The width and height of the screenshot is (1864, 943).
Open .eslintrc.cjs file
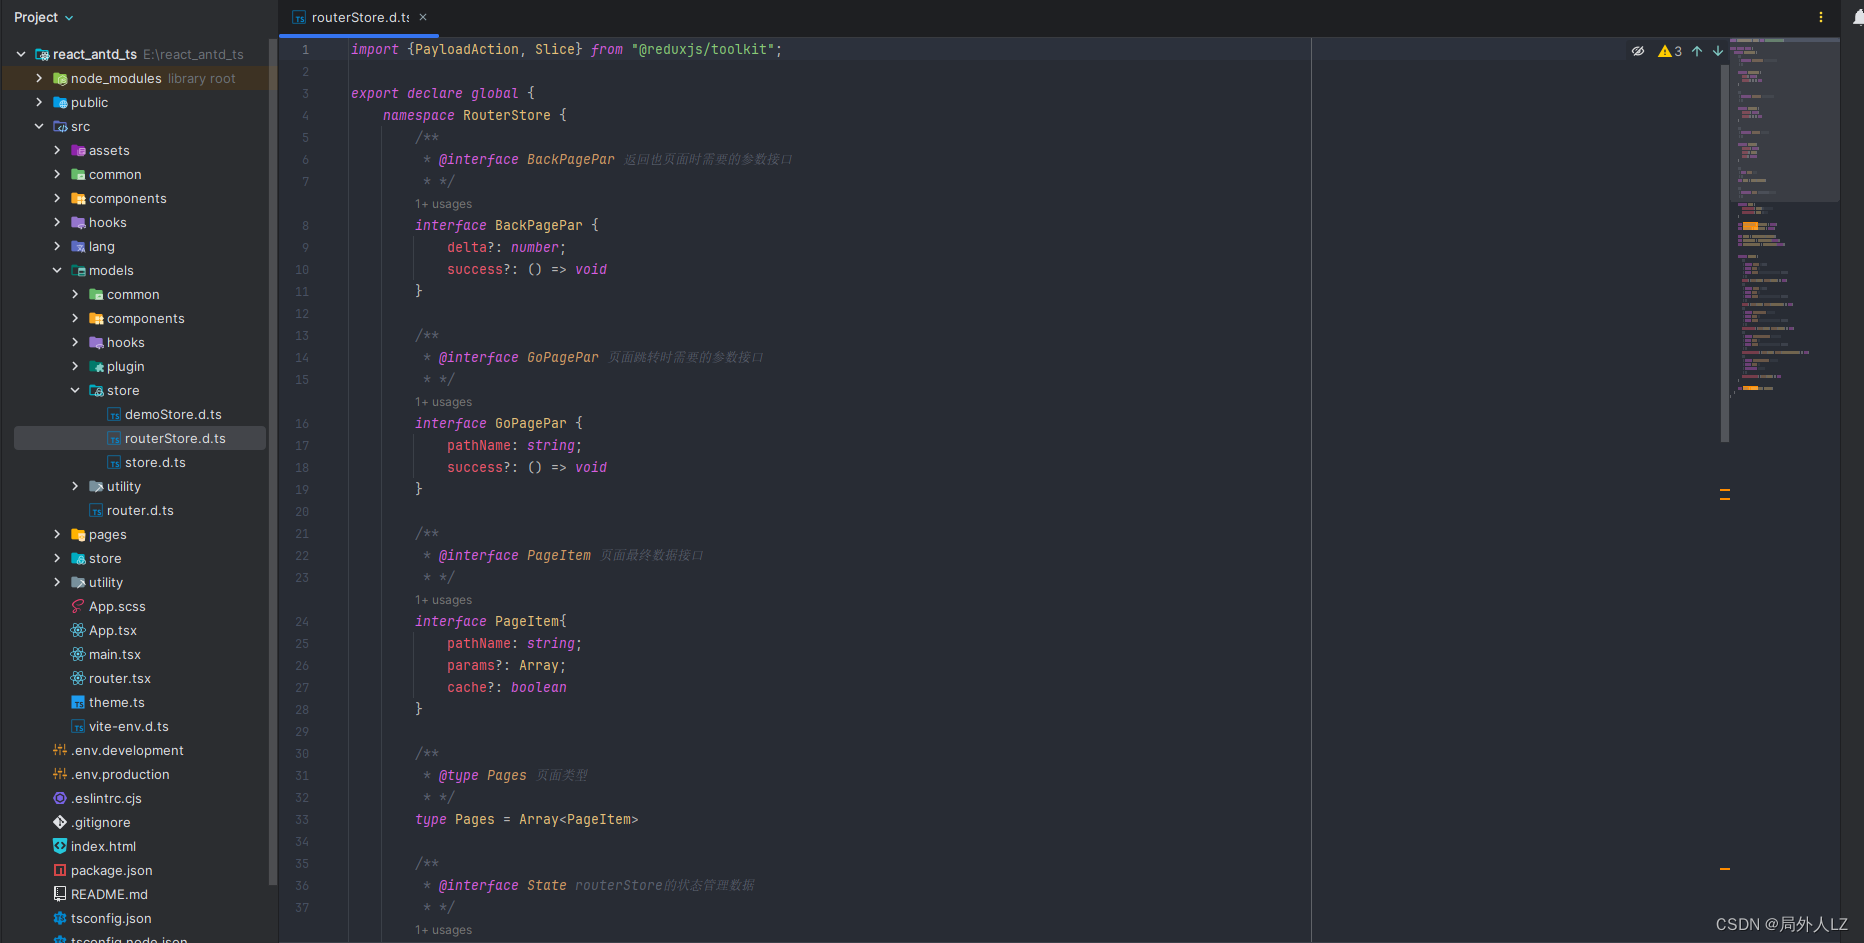click(106, 798)
